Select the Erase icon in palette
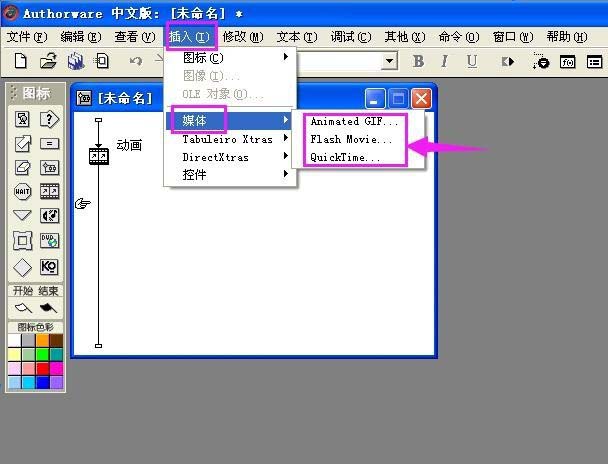The height and width of the screenshot is (464, 608). 22,167
